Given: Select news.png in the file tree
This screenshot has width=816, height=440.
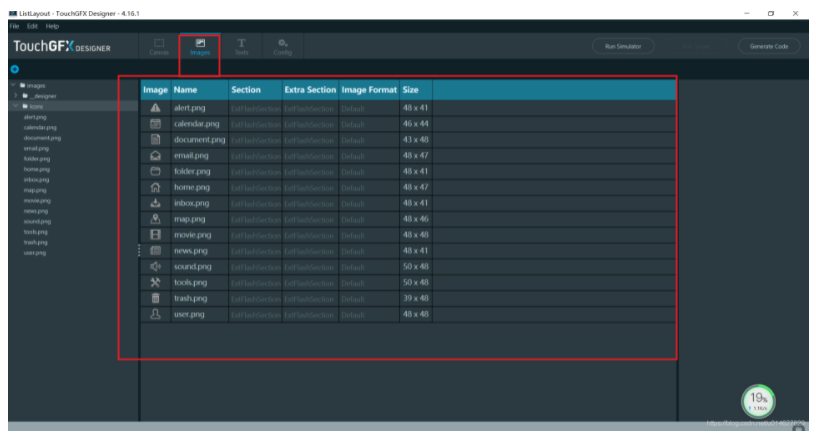Looking at the screenshot, I should click(x=35, y=211).
